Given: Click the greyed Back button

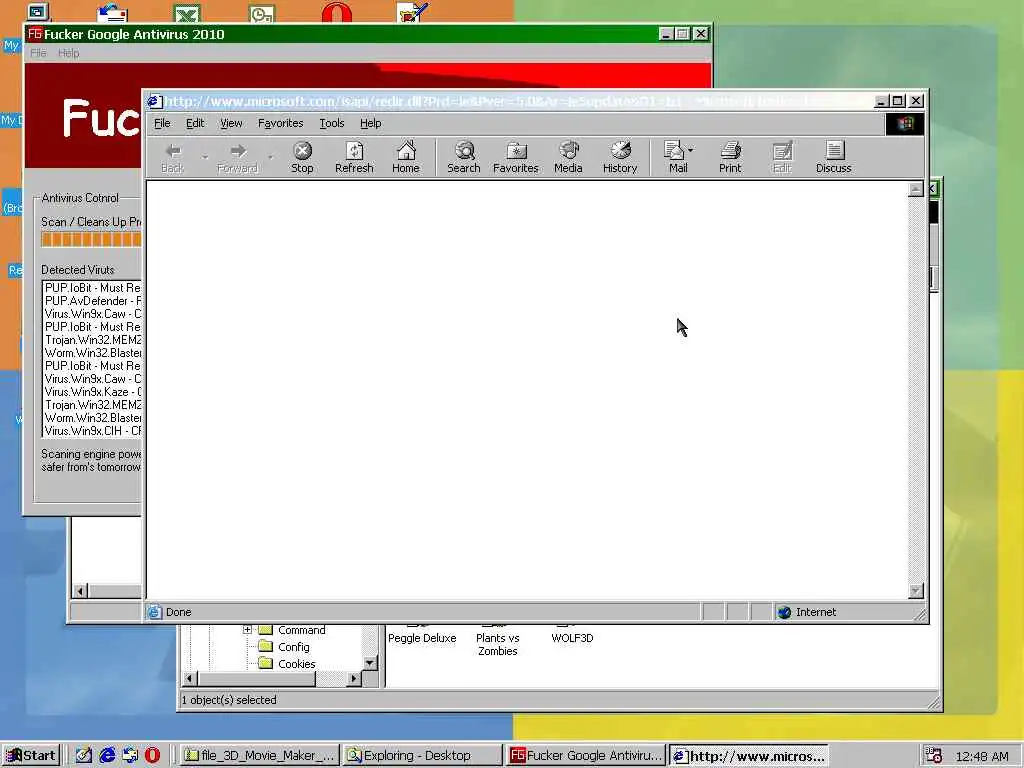Looking at the screenshot, I should pyautogui.click(x=172, y=157).
